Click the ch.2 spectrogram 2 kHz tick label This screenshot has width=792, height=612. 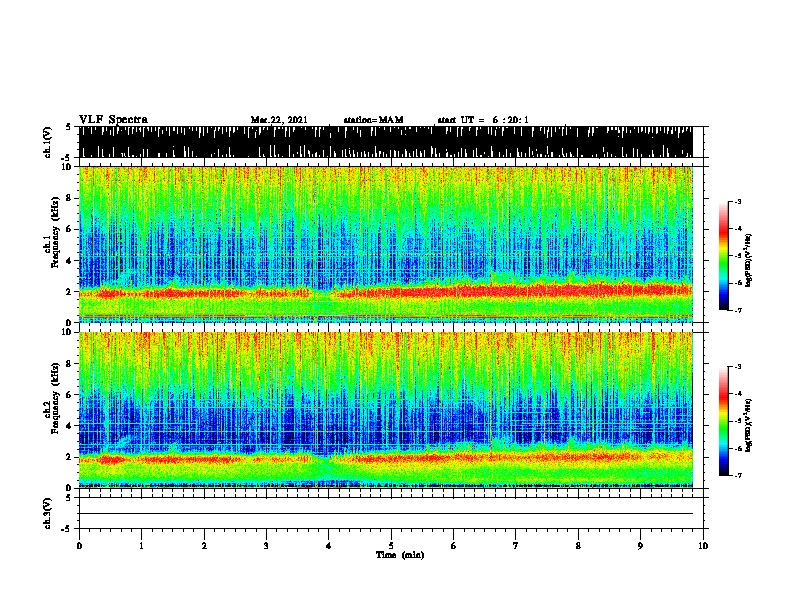coord(70,457)
